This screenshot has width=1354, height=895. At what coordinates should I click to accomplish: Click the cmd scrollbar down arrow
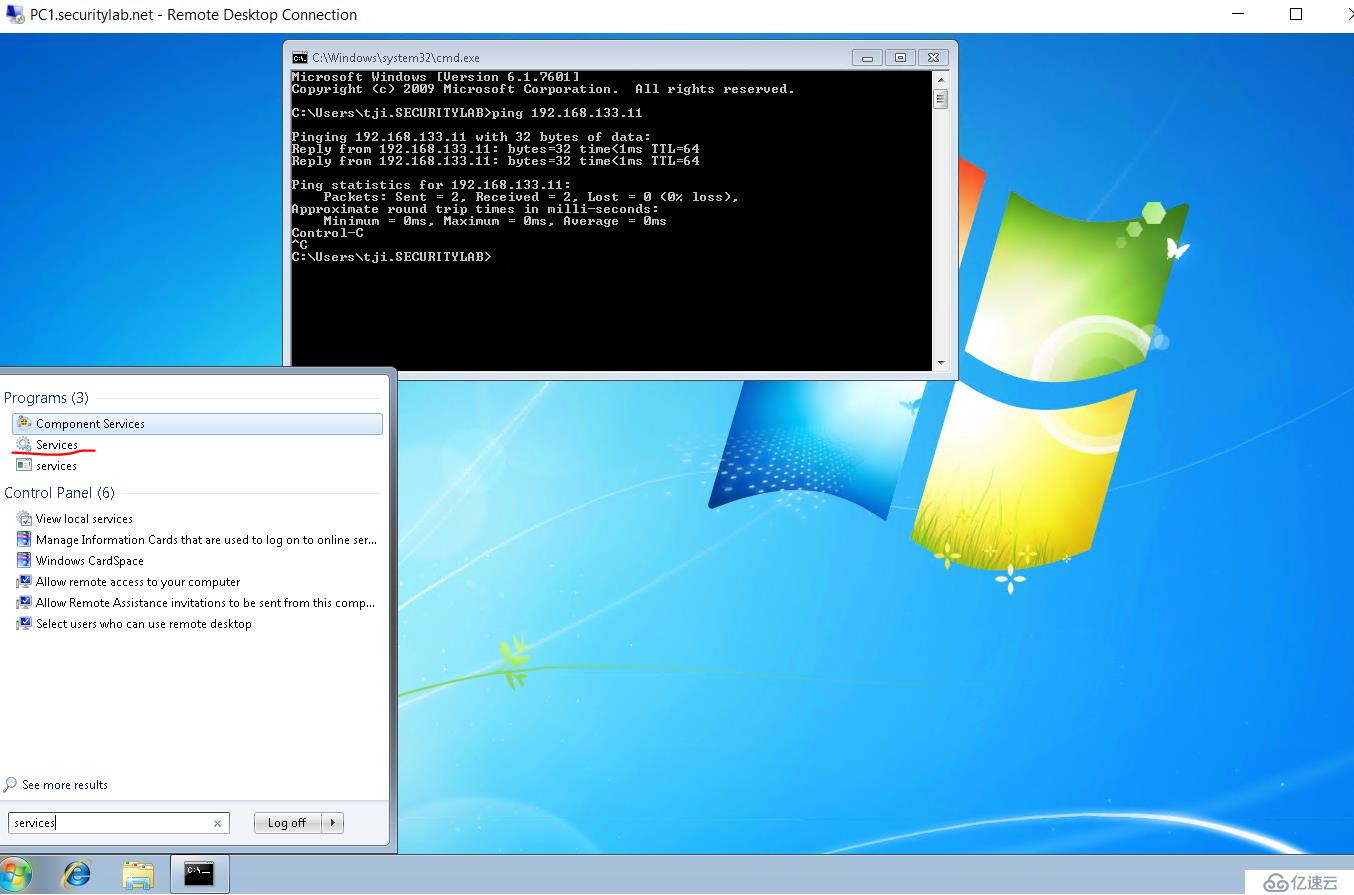(x=940, y=363)
